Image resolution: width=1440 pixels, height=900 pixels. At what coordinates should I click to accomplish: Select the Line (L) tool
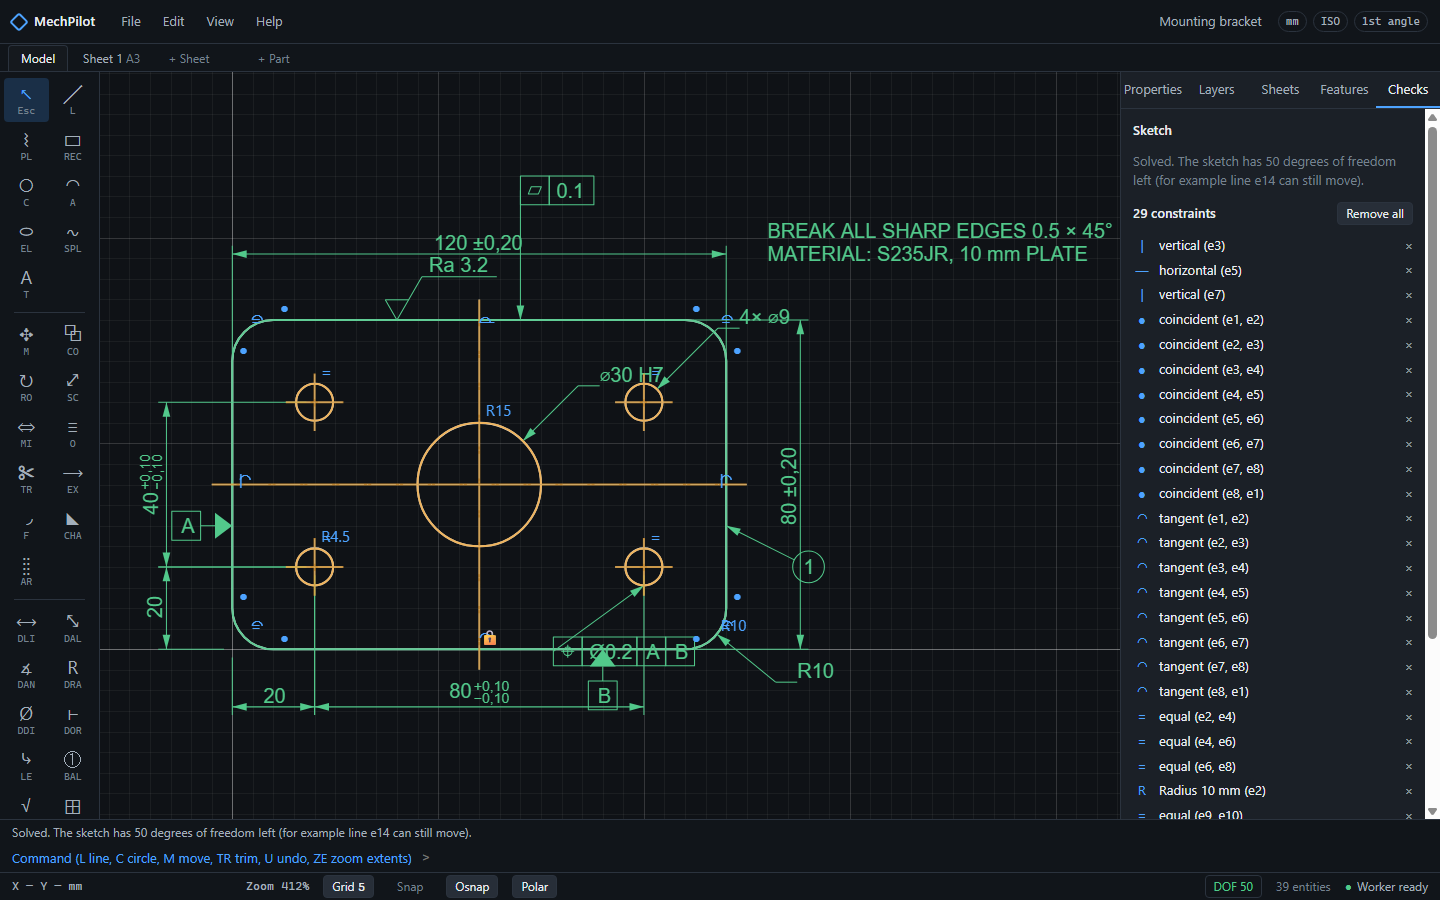[73, 100]
